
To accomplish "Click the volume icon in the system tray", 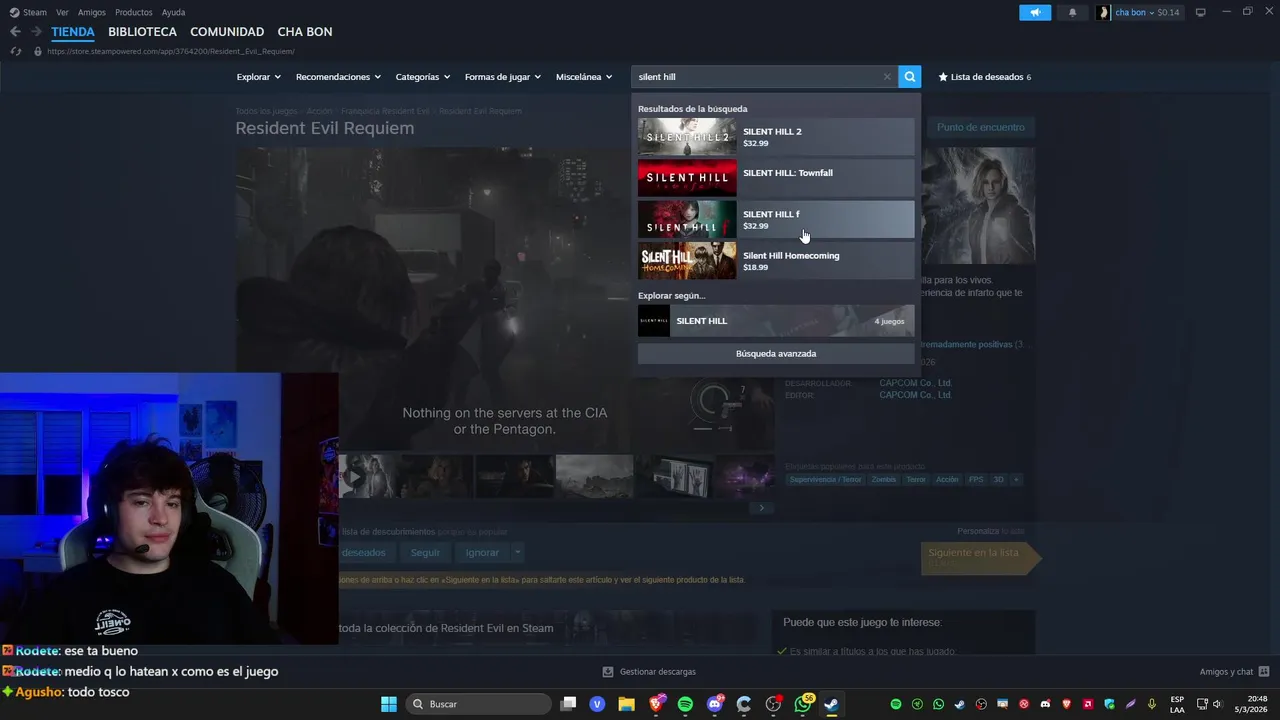I will coord(1217,704).
